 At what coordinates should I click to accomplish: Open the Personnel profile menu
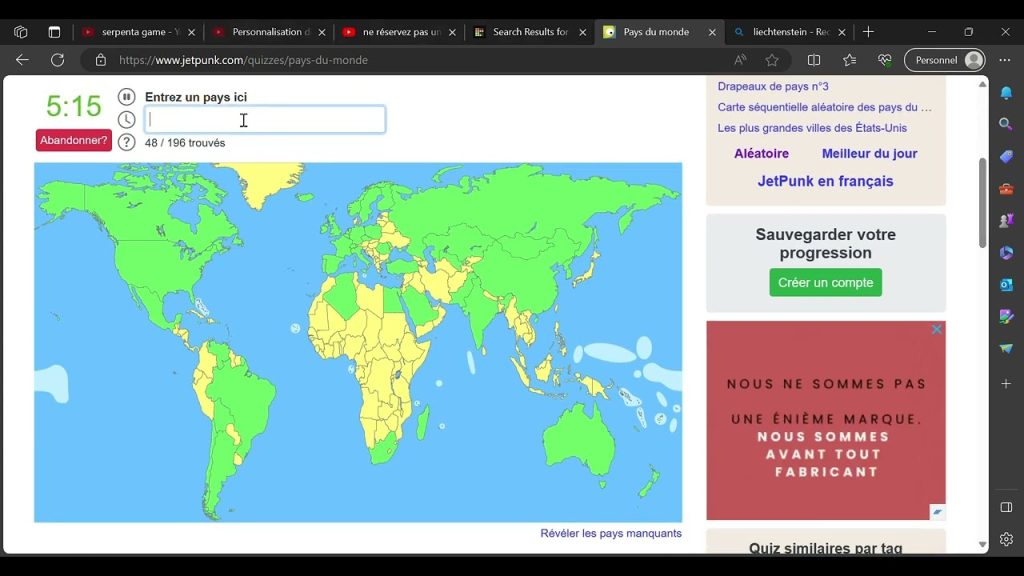coord(944,59)
